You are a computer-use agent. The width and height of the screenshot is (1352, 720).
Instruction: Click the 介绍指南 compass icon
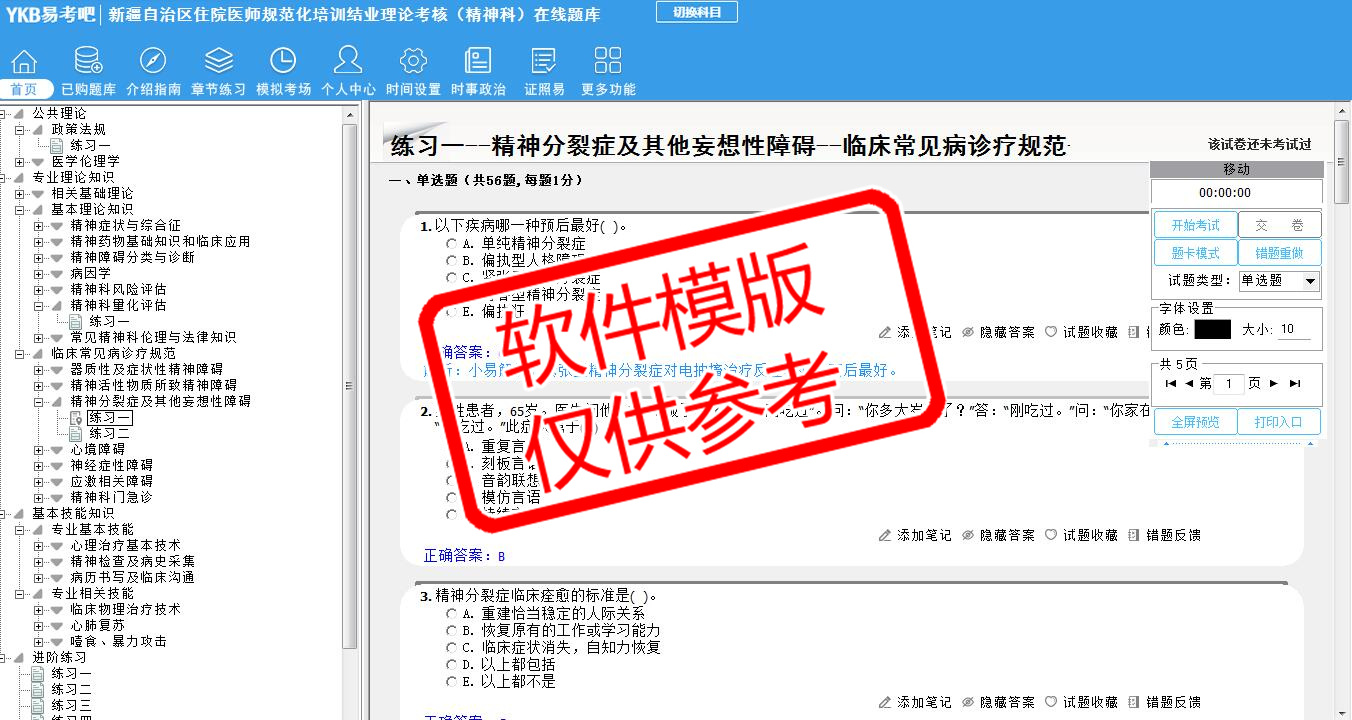coord(153,62)
